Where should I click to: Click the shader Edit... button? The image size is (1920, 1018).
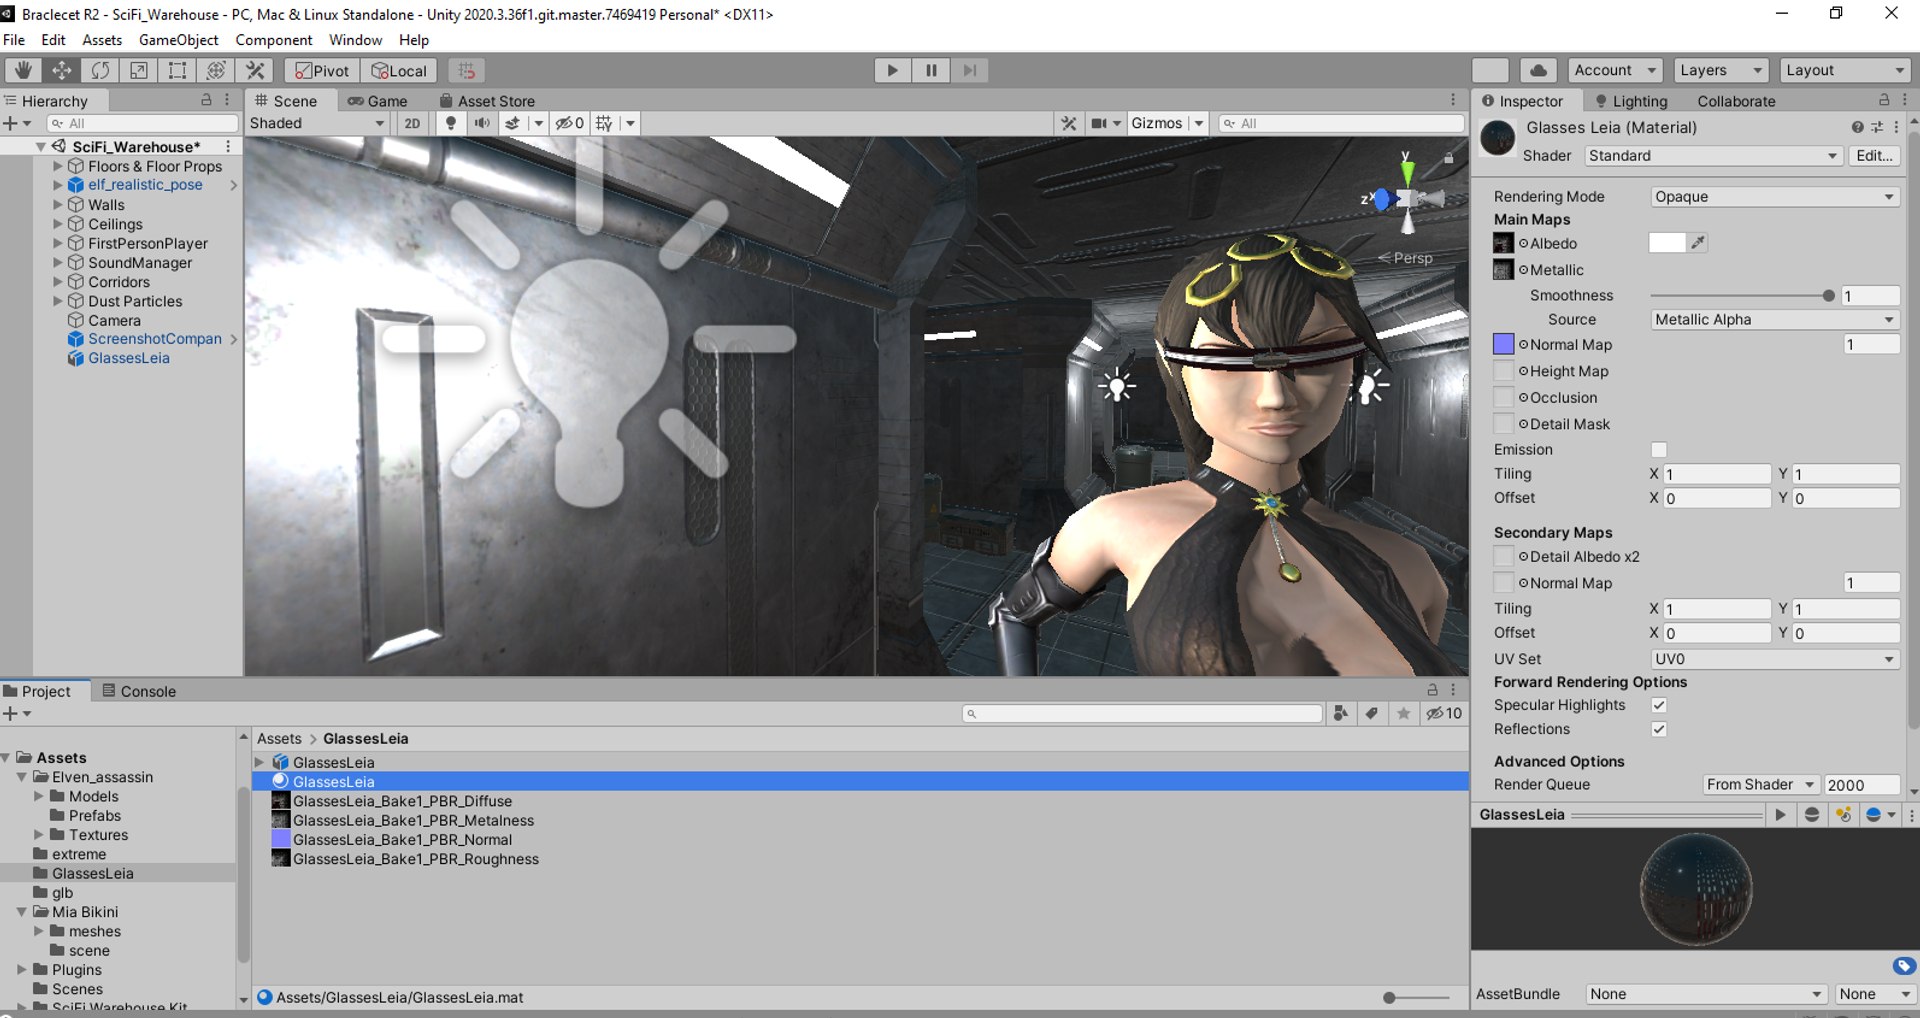pyautogui.click(x=1874, y=156)
